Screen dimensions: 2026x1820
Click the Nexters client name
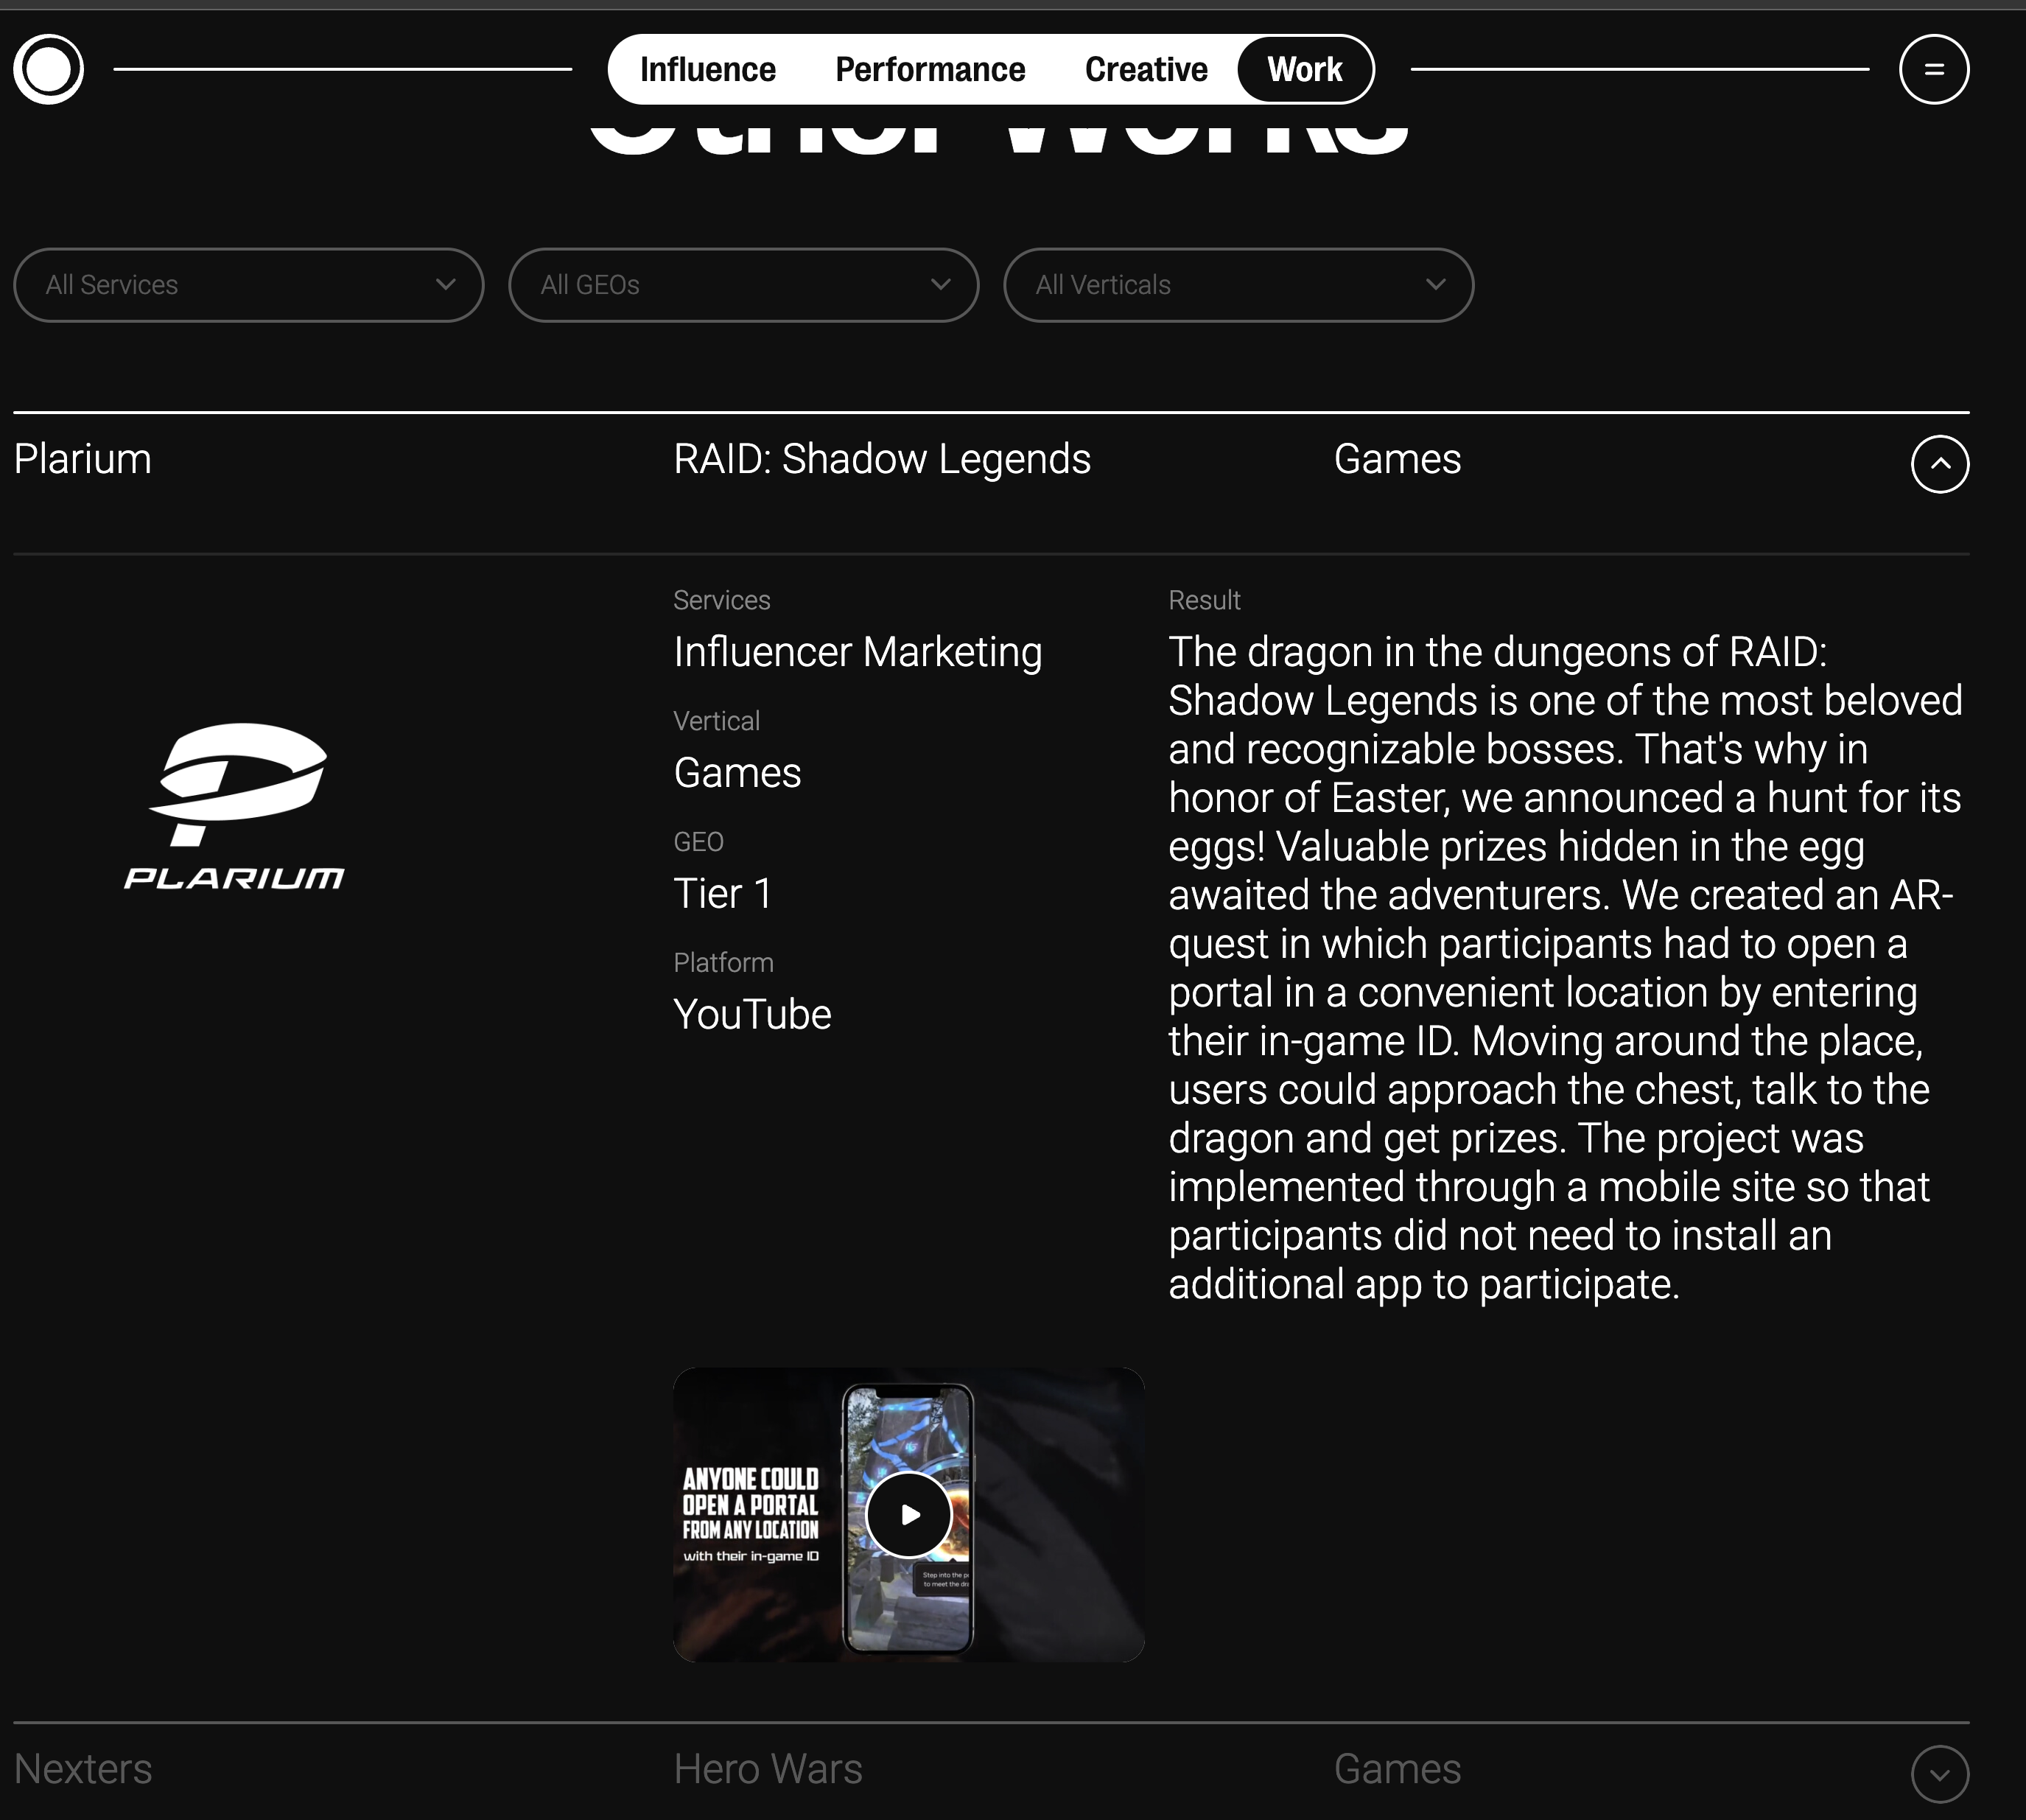coord(83,1769)
